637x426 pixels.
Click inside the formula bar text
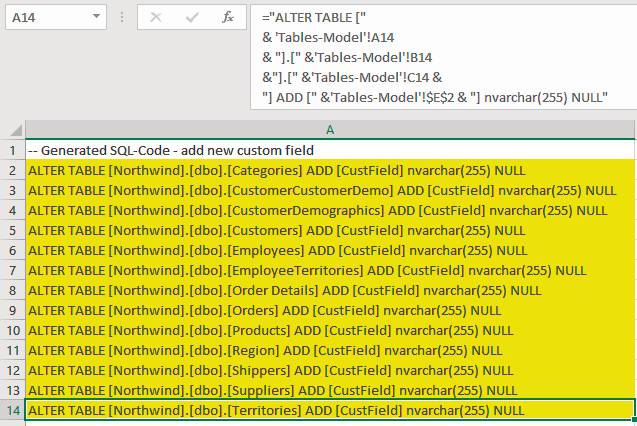[x=444, y=57]
